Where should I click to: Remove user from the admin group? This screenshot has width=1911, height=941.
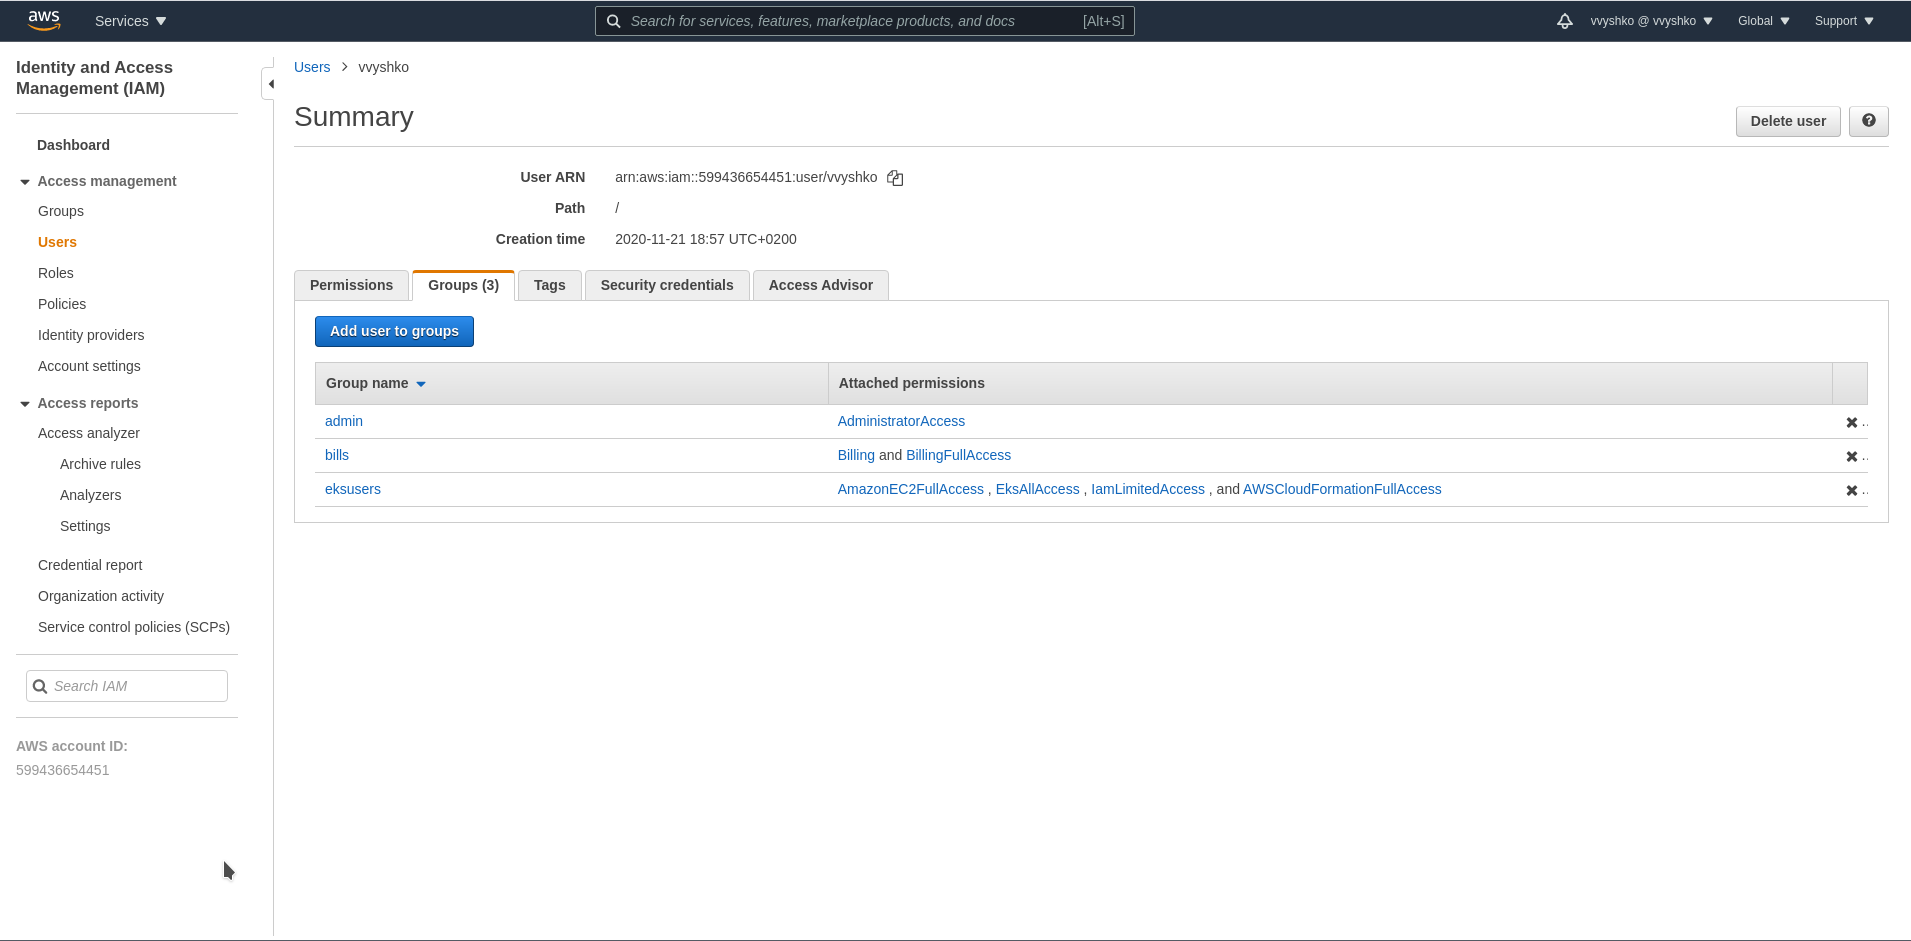coord(1852,422)
